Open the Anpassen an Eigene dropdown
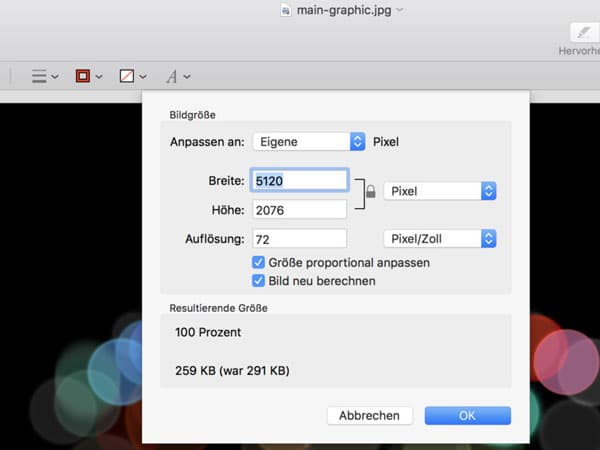The height and width of the screenshot is (450, 600). (x=309, y=142)
